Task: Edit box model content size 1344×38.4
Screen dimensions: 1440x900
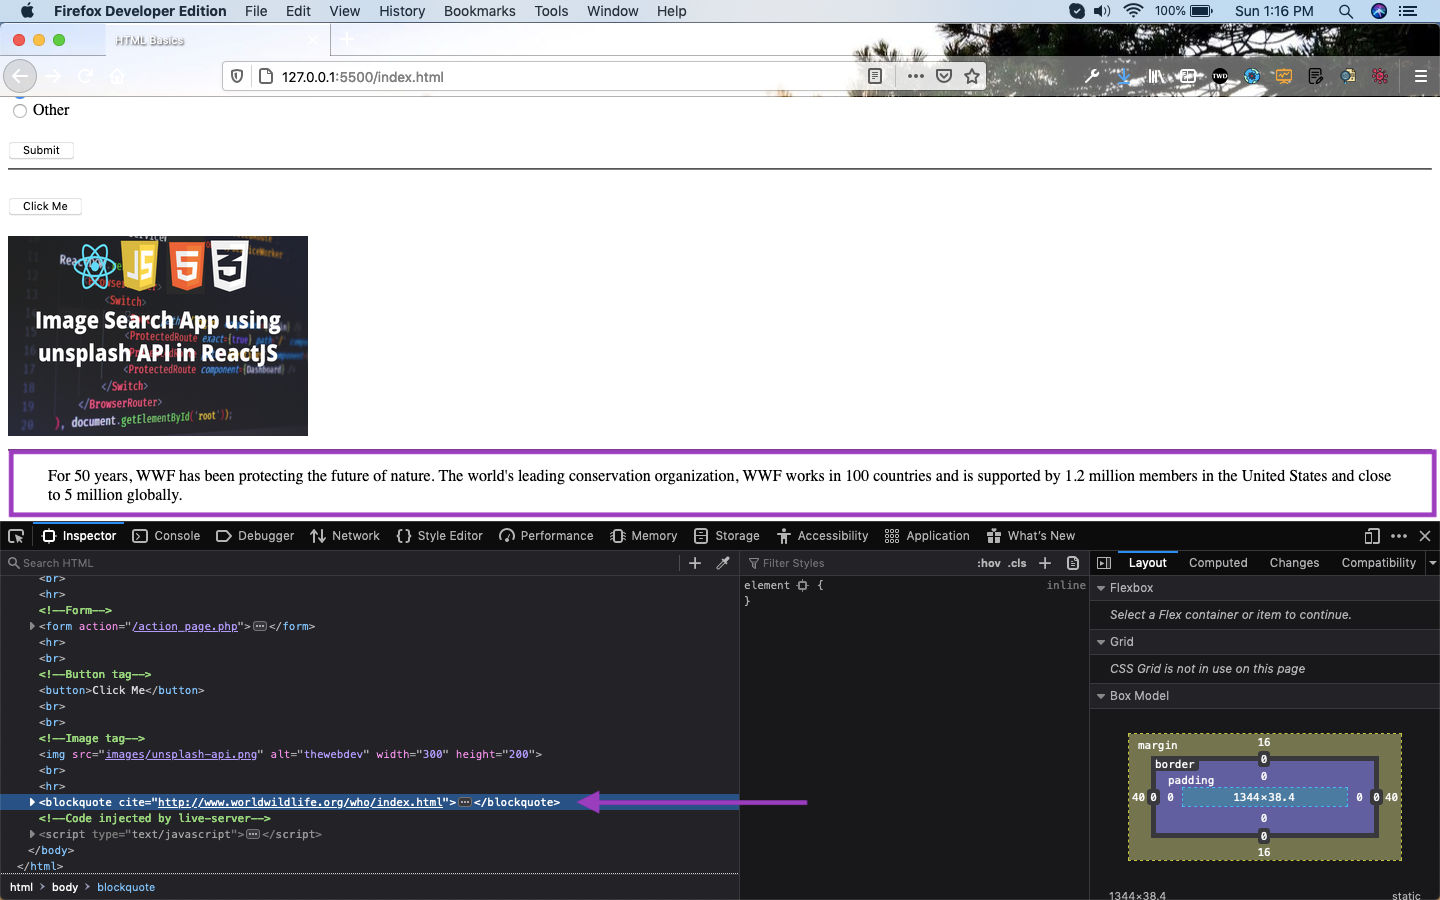Action: (x=1264, y=797)
